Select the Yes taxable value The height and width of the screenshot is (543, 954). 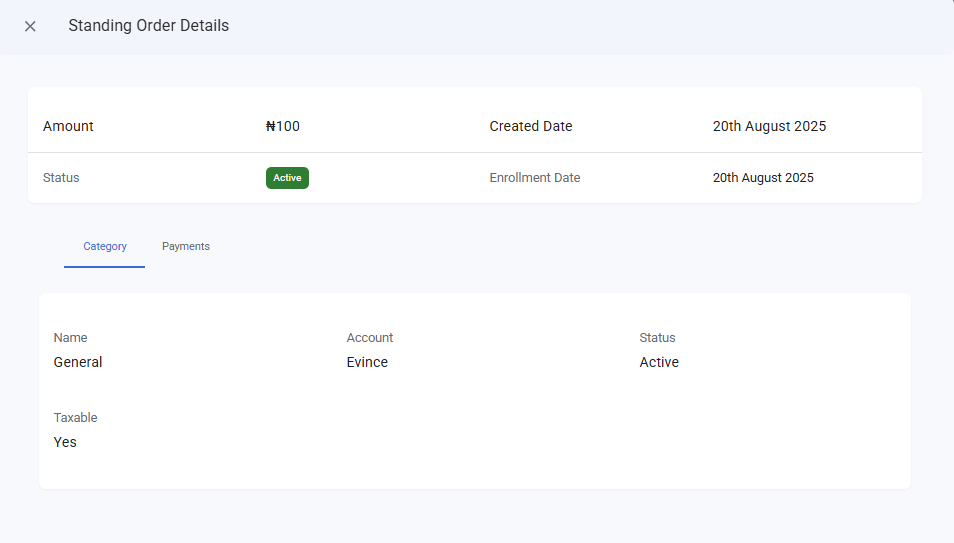click(x=65, y=442)
